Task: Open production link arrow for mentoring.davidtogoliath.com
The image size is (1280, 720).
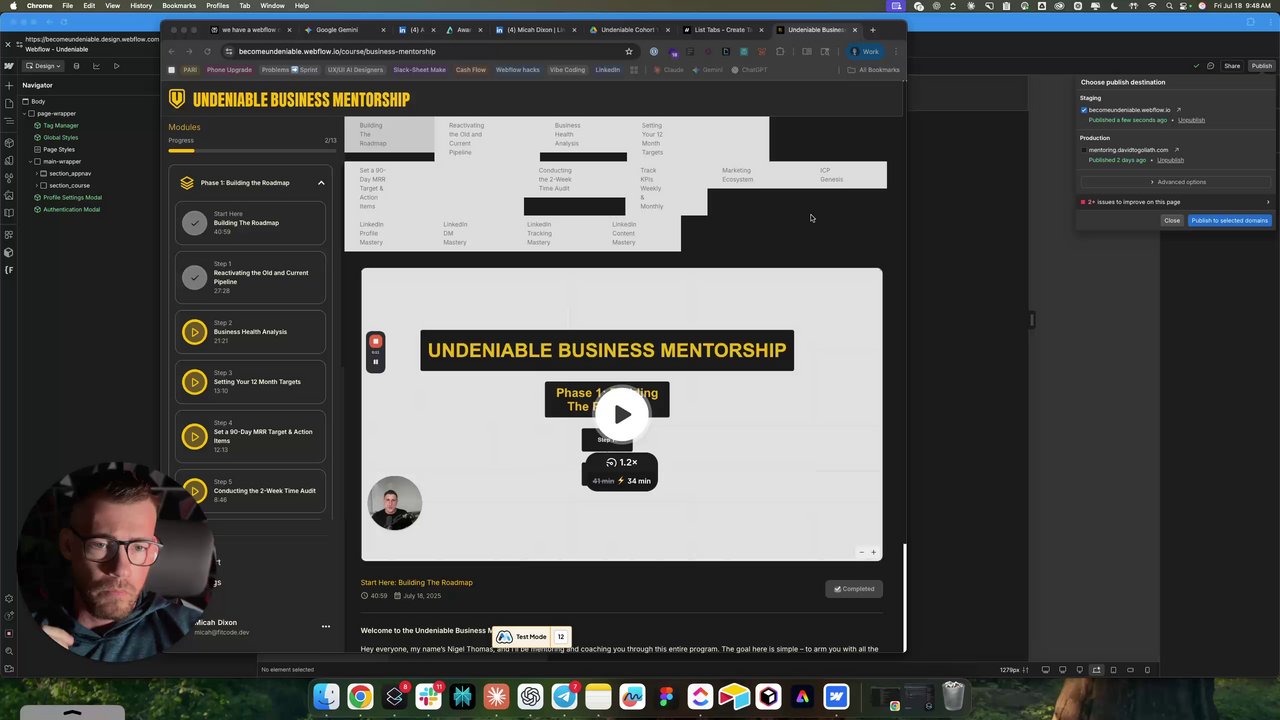Action: tap(1176, 150)
